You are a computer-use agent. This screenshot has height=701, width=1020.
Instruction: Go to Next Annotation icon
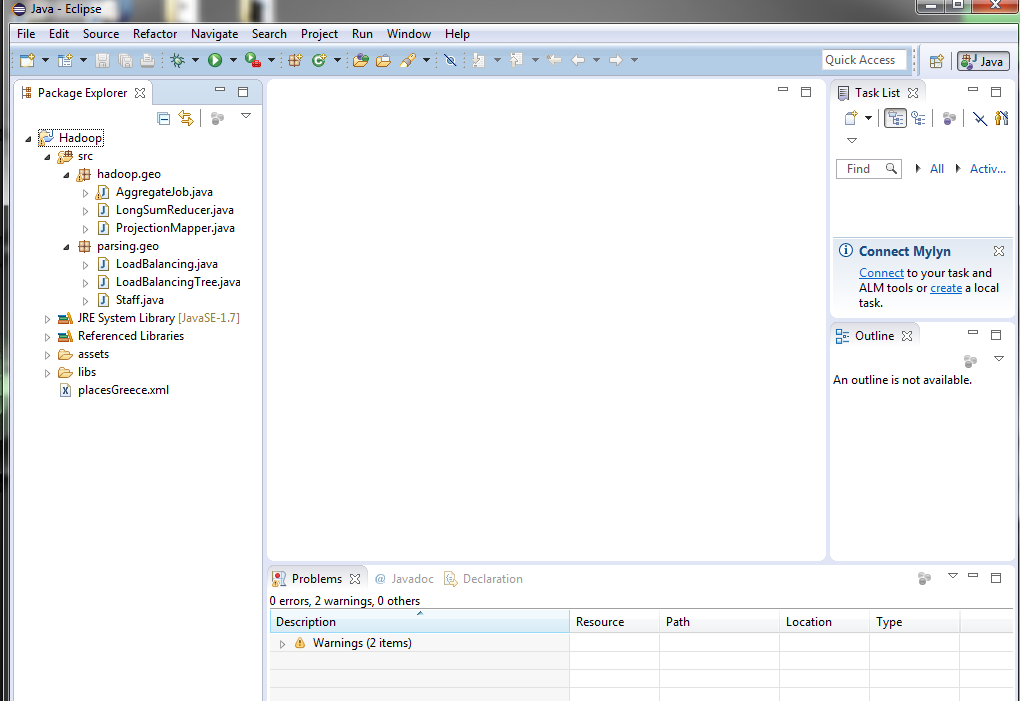479,60
